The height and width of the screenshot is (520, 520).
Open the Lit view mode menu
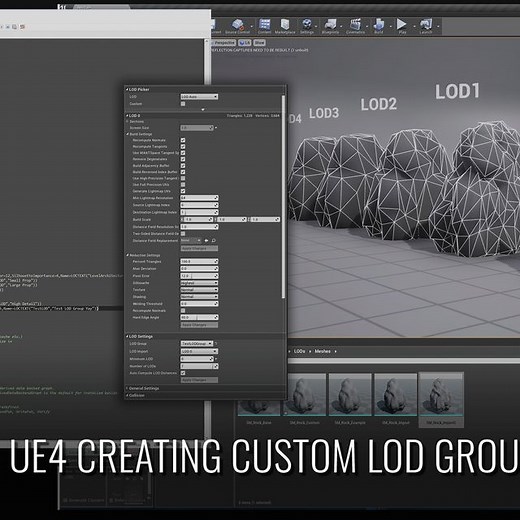point(245,43)
